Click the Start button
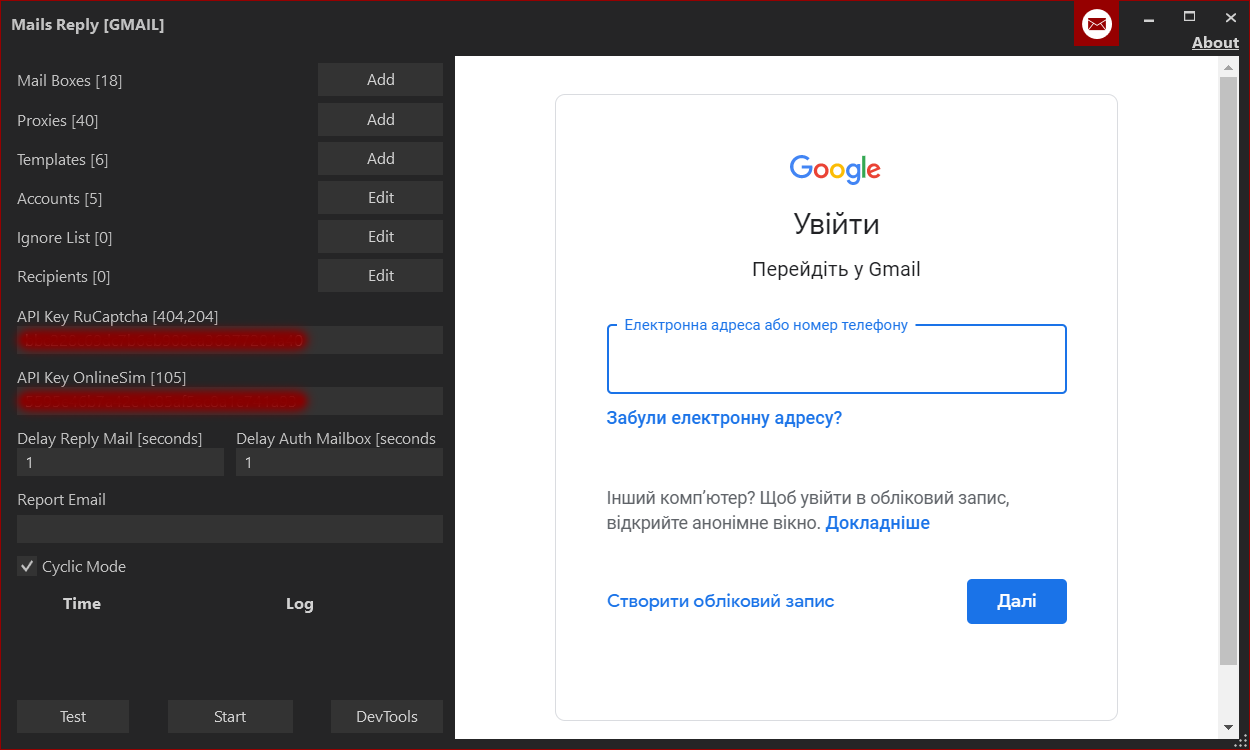 pyautogui.click(x=230, y=716)
